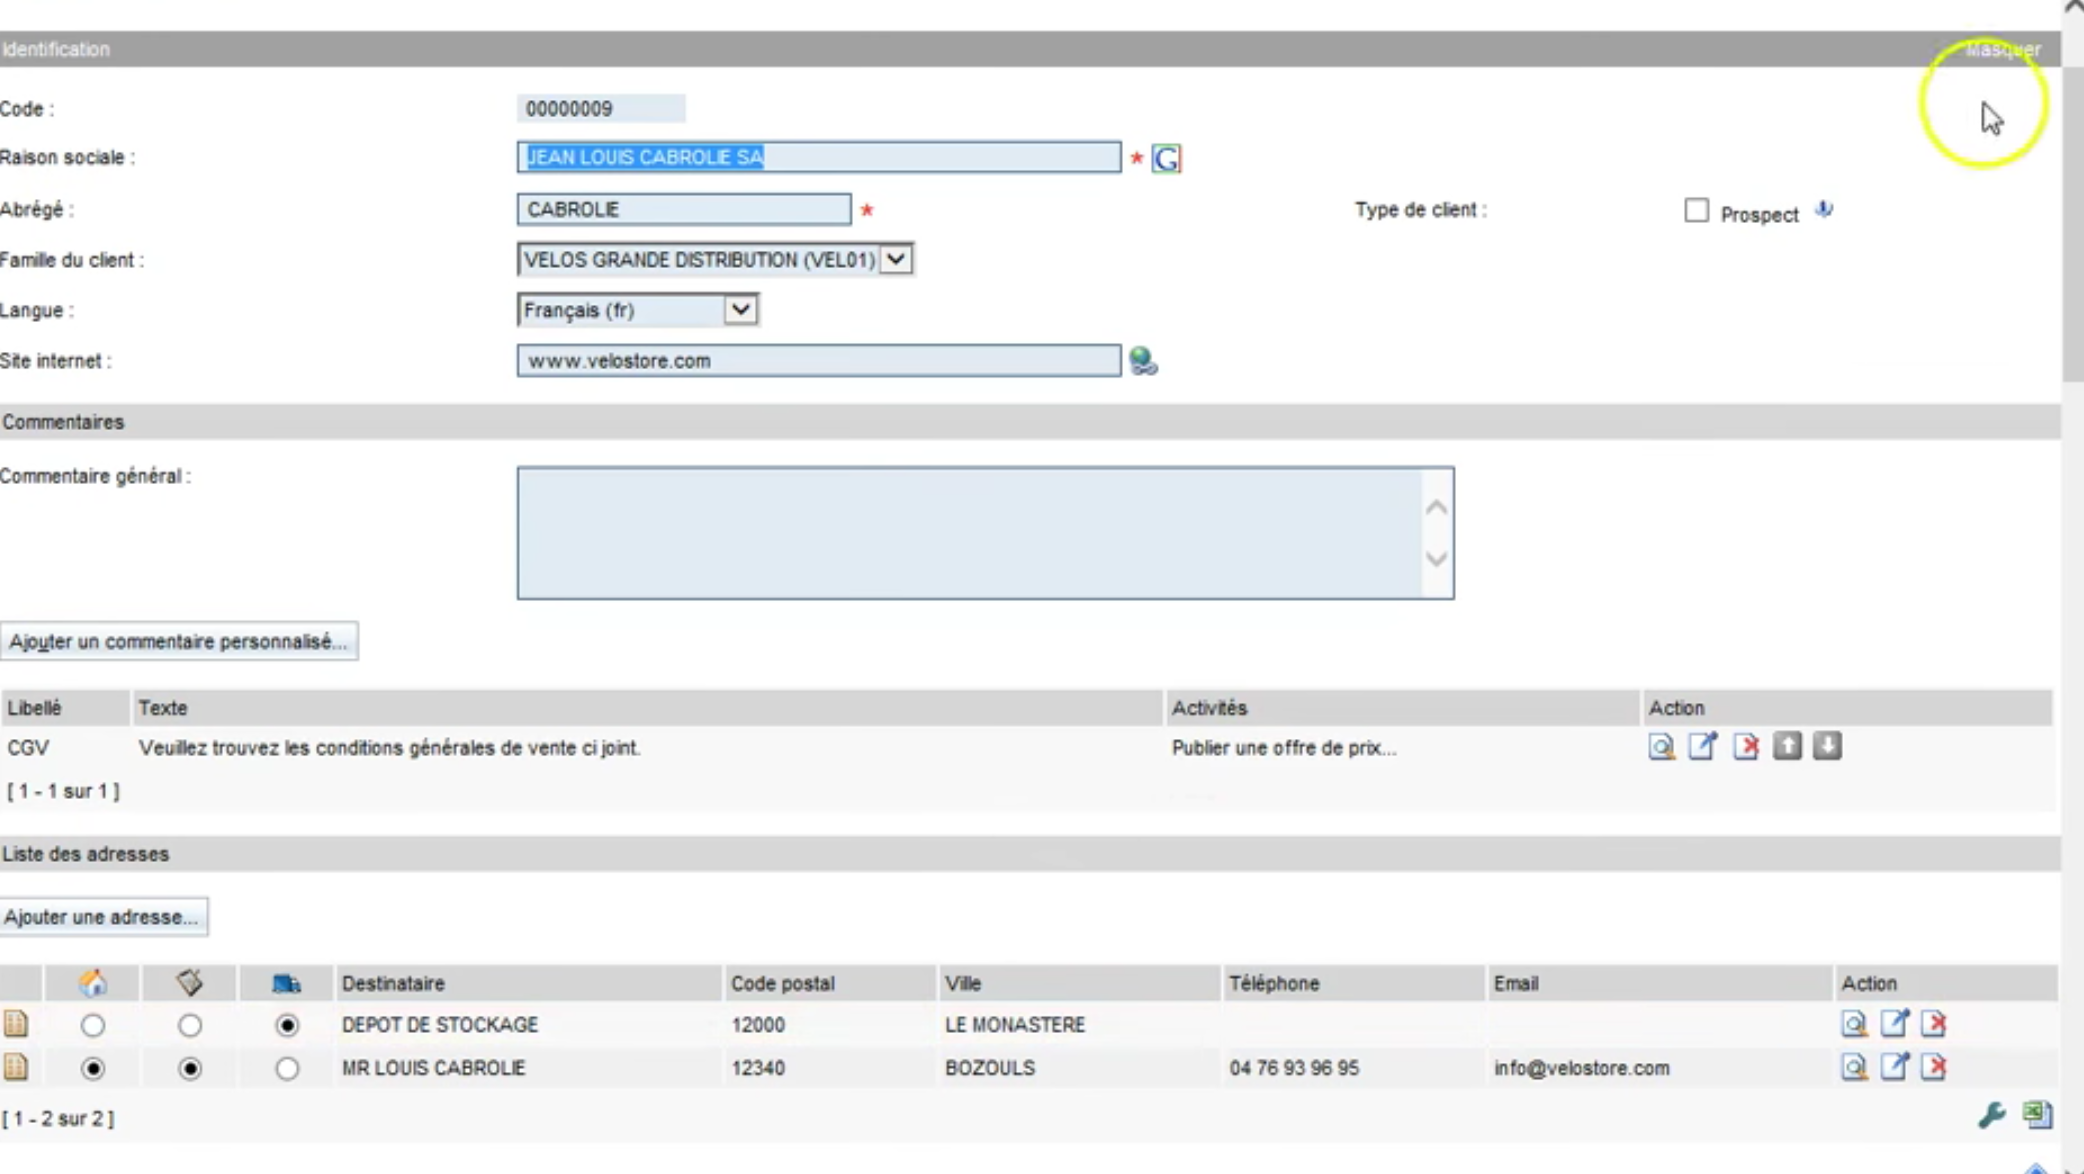Open the note icon for MR LOUIS CABROLIE row
Image resolution: width=2084 pixels, height=1174 pixels.
[x=15, y=1067]
